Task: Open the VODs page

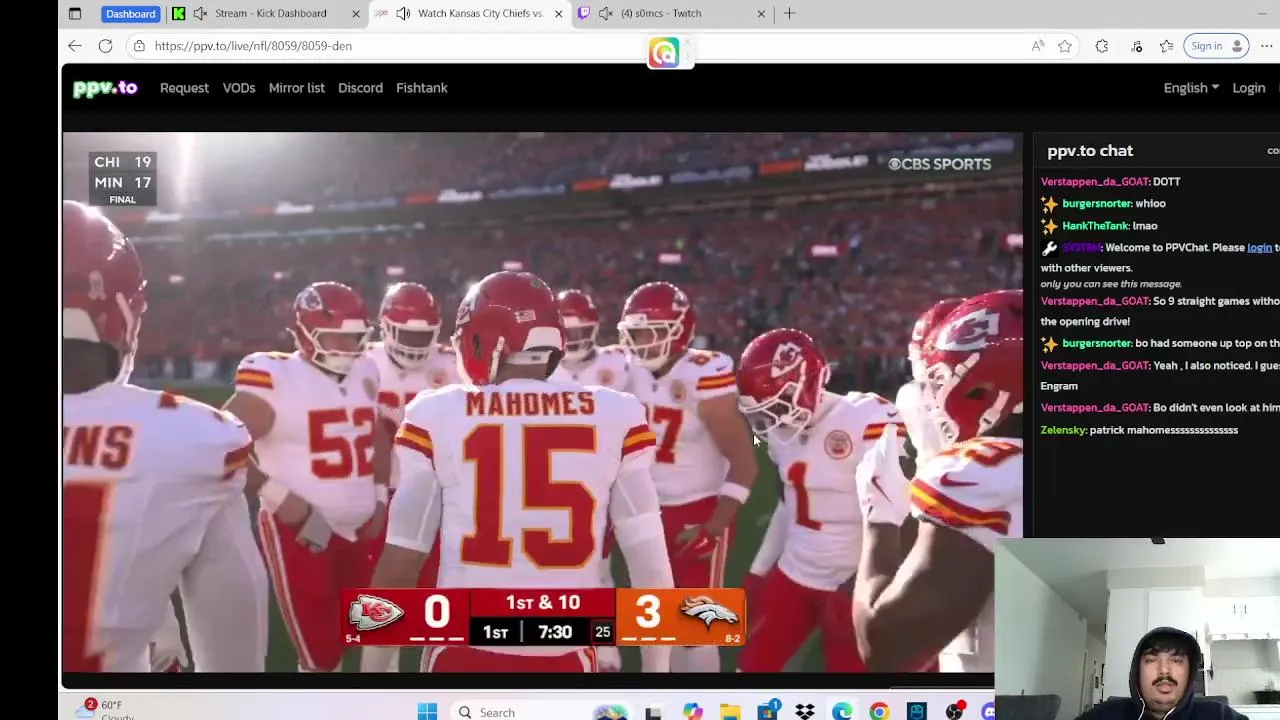Action: [239, 88]
